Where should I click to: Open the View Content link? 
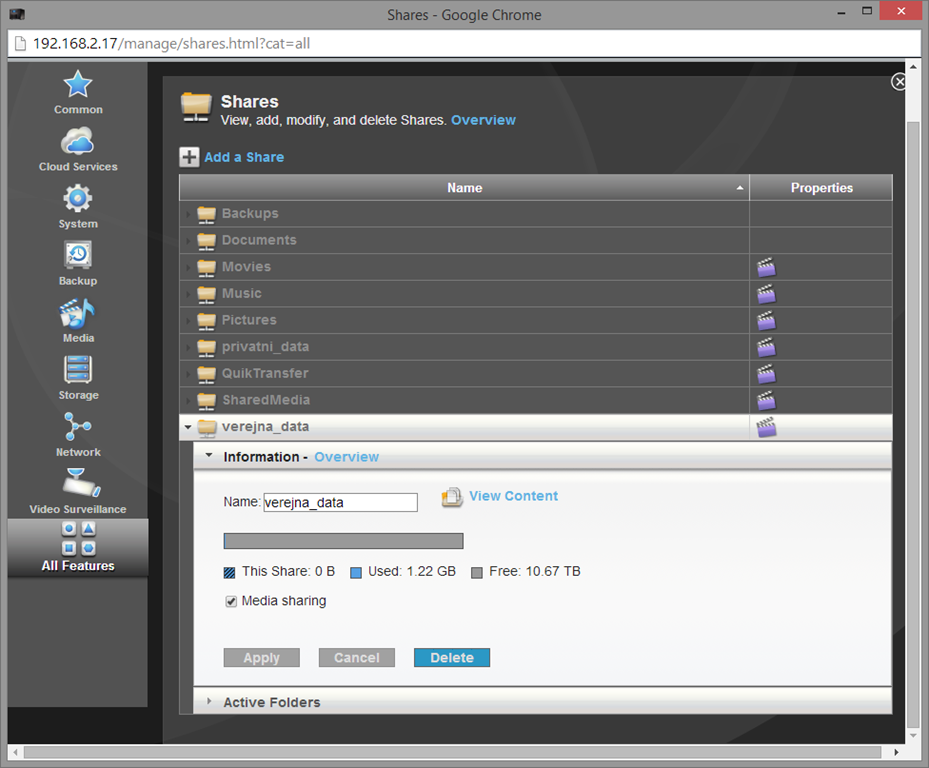[x=513, y=496]
